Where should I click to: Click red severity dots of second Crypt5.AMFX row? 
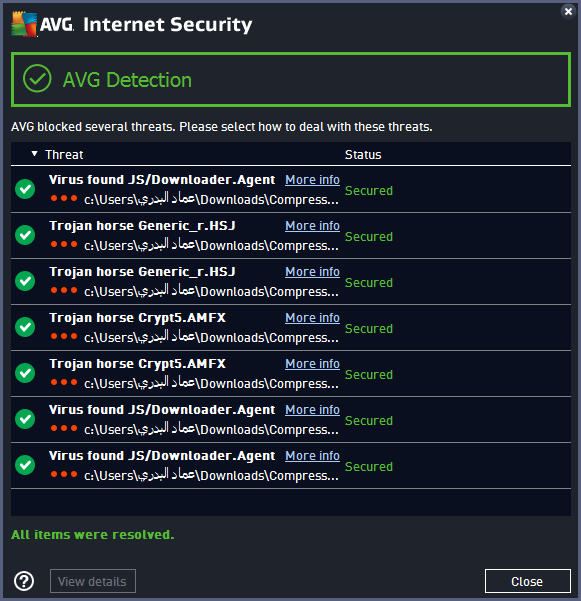click(x=64, y=382)
